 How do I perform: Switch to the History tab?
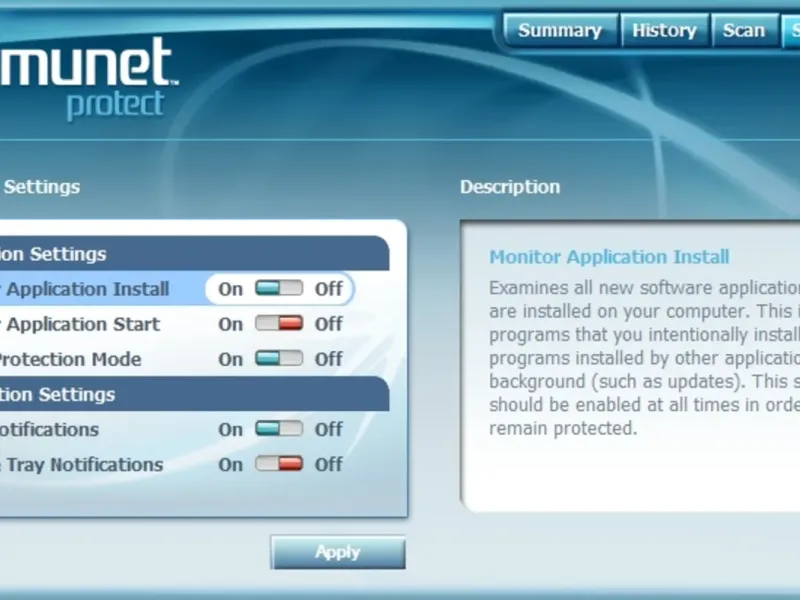coord(664,31)
